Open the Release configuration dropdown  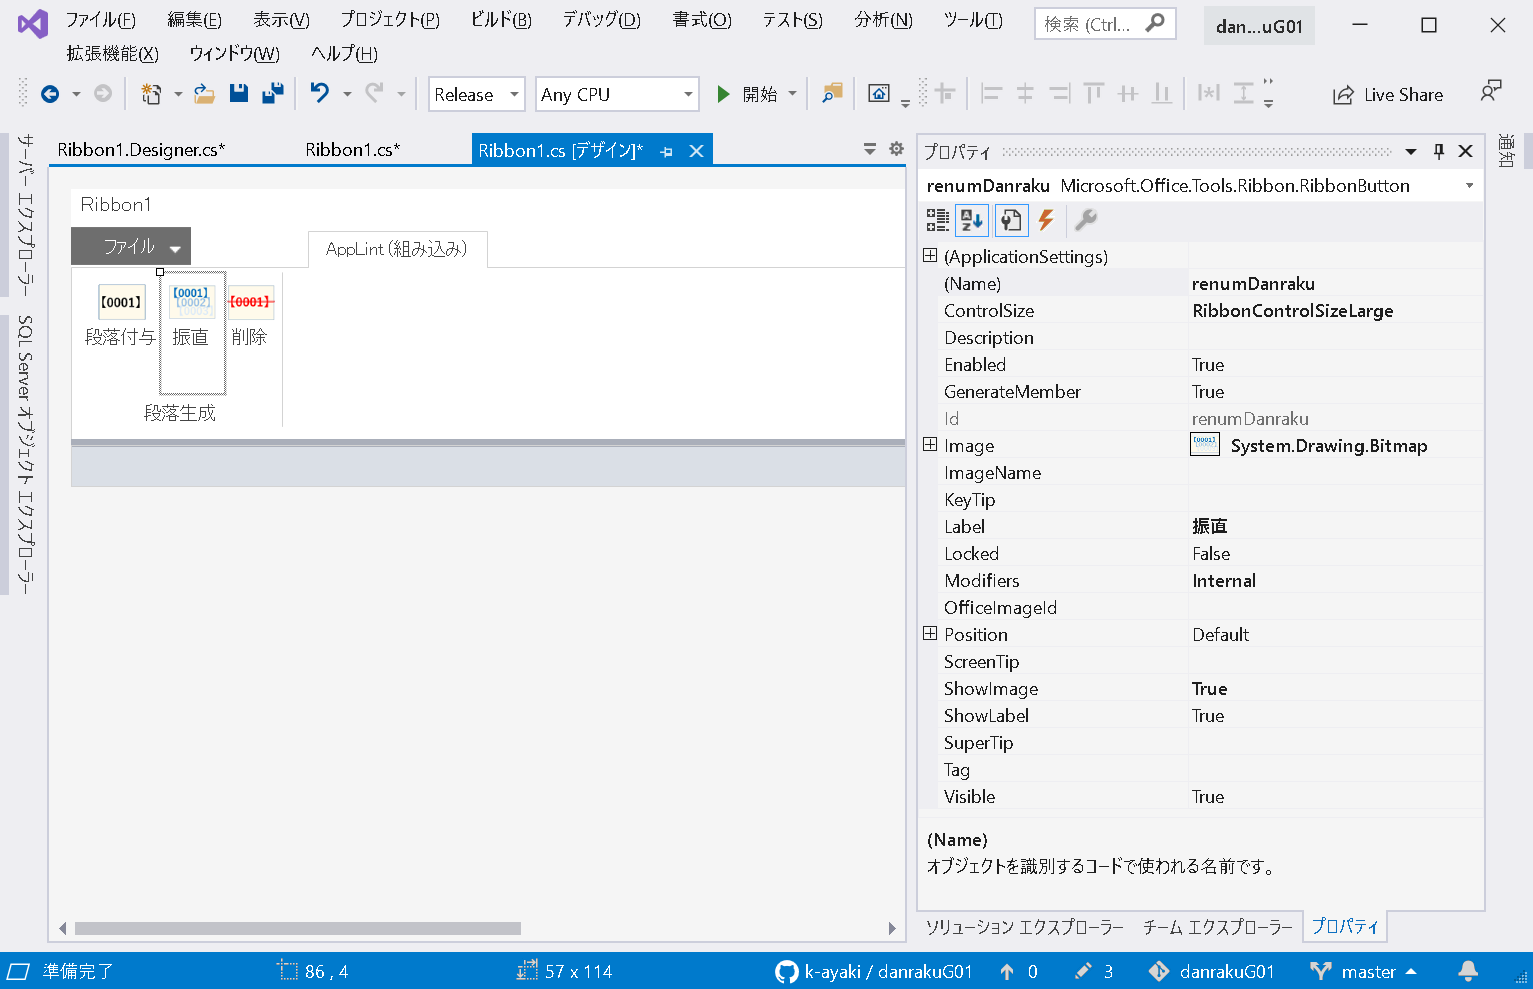476,94
